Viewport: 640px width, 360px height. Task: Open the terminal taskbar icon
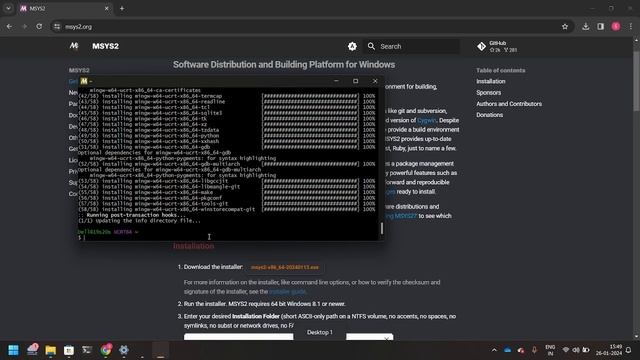87,350
